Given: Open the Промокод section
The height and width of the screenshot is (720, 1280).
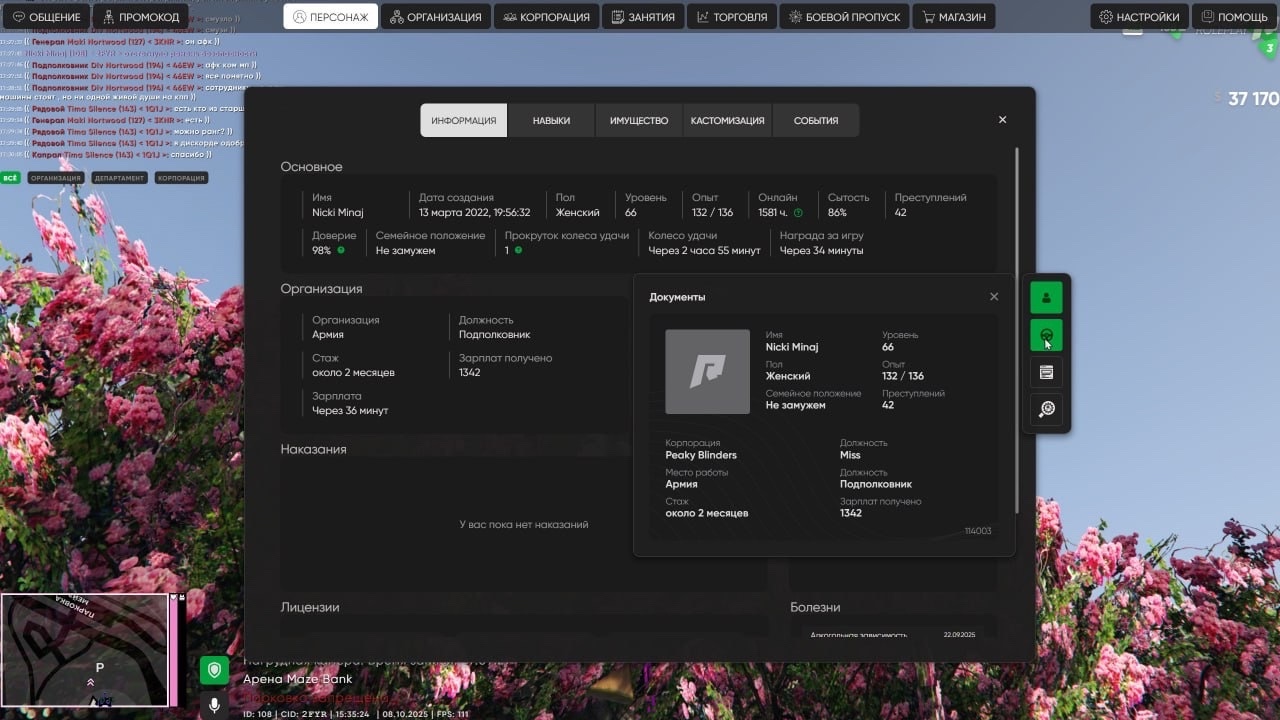Looking at the screenshot, I should [x=141, y=17].
